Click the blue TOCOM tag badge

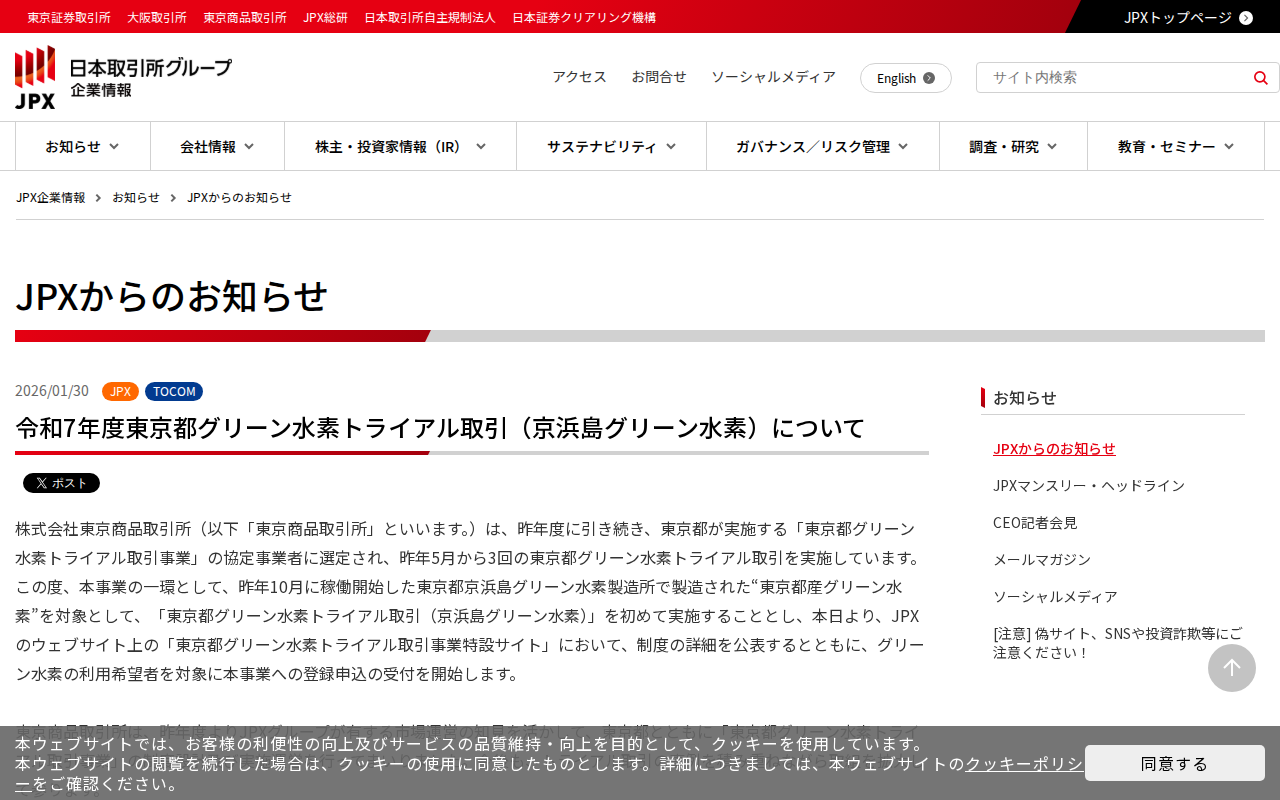coord(174,391)
